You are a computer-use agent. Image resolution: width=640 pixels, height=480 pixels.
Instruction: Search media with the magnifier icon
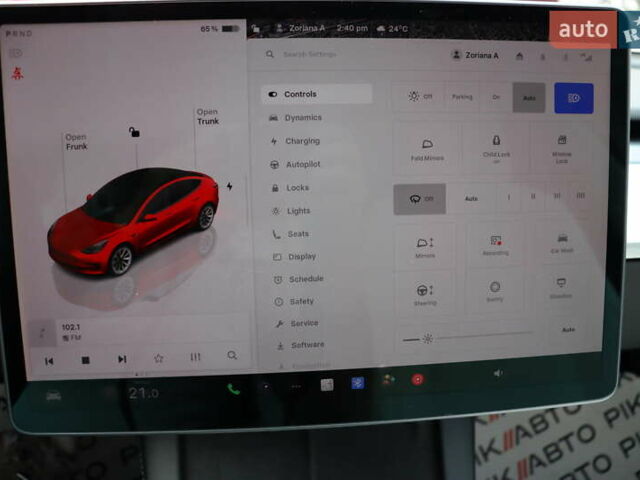[232, 355]
